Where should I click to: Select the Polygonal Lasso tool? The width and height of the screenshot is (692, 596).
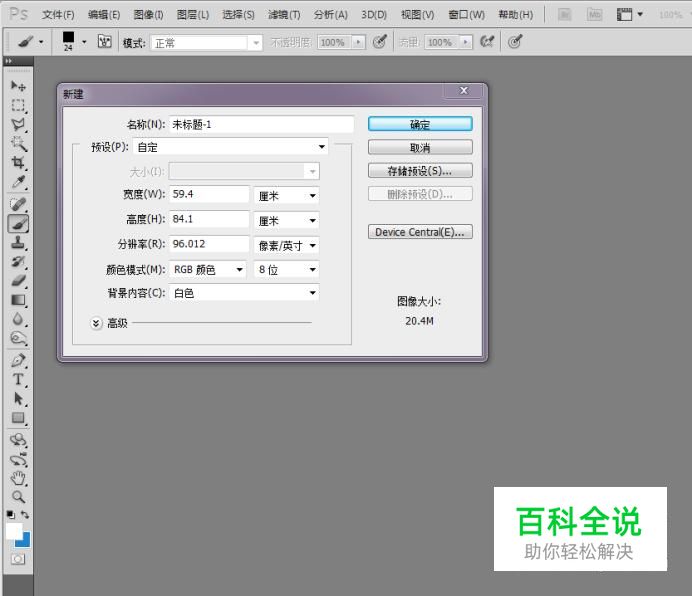tap(18, 124)
